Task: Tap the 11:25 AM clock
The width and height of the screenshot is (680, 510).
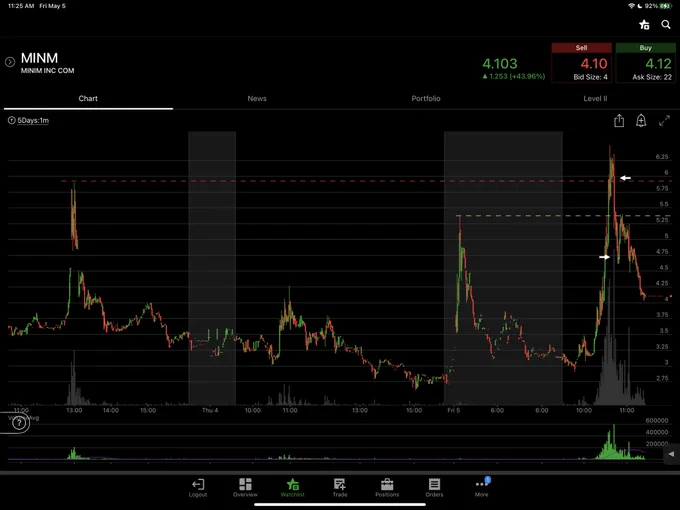Action: pyautogui.click(x=21, y=6)
